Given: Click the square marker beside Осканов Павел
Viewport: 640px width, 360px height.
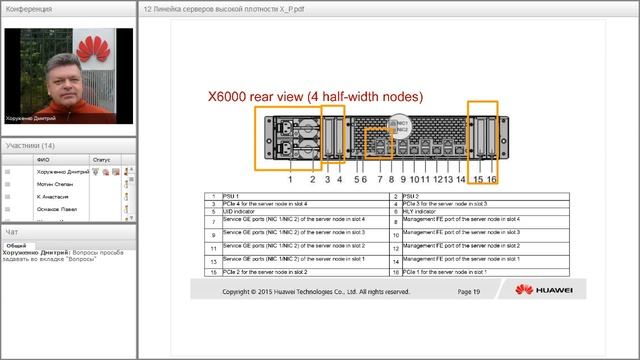Looking at the screenshot, I should click(7, 209).
